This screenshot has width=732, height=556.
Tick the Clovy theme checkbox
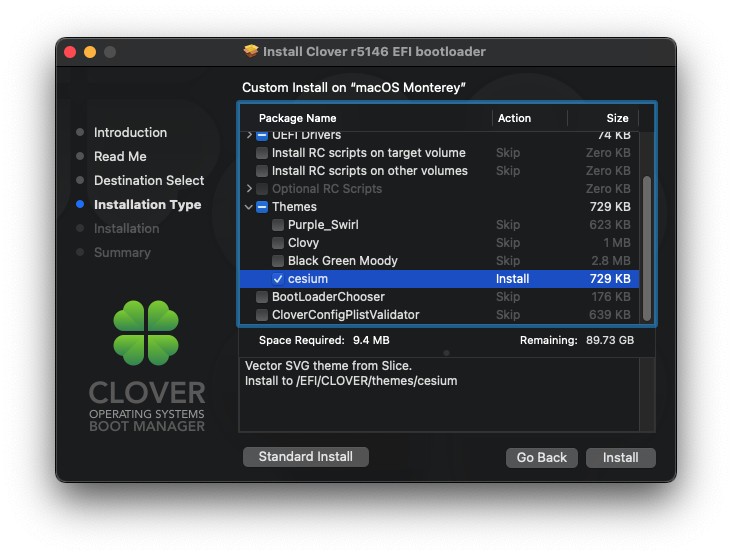(278, 243)
